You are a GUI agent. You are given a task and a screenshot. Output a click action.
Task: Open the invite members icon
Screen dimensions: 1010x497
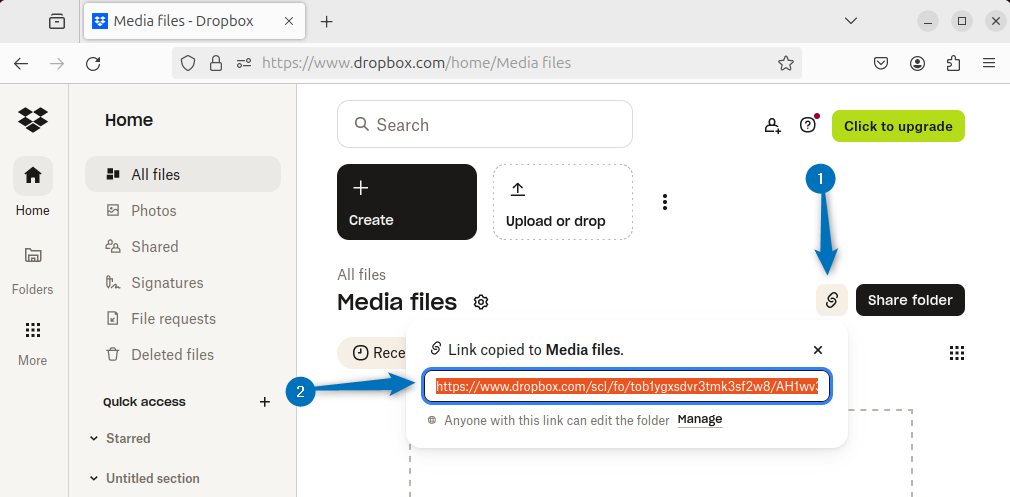772,125
